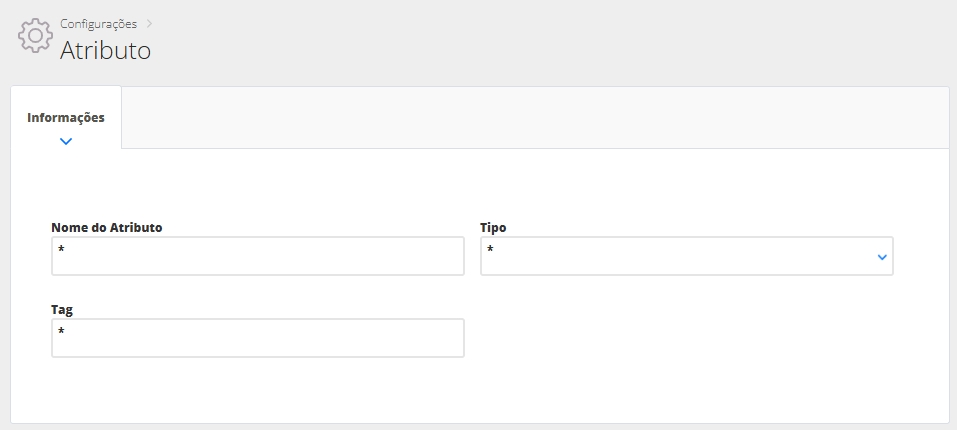Click the gray header area right of Atributo
The width and height of the screenshot is (957, 430).
550,45
